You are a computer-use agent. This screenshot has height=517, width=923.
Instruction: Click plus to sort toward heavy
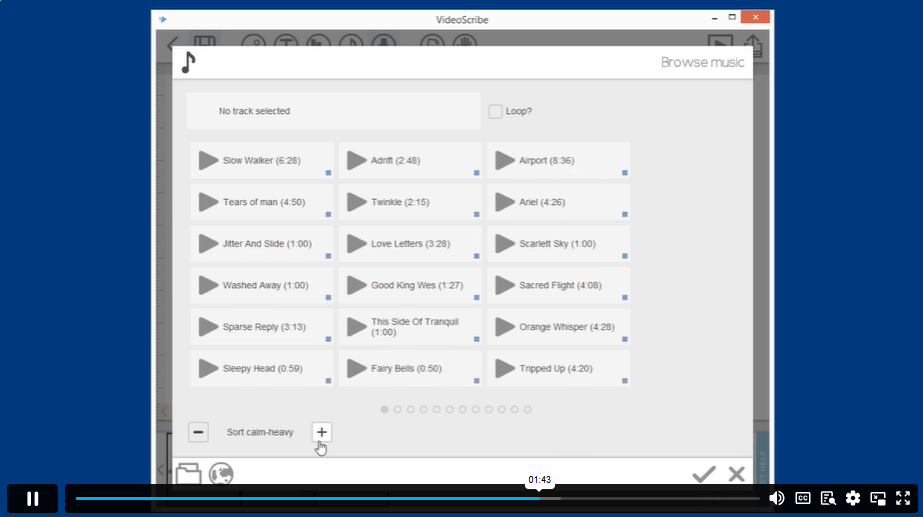tap(321, 432)
